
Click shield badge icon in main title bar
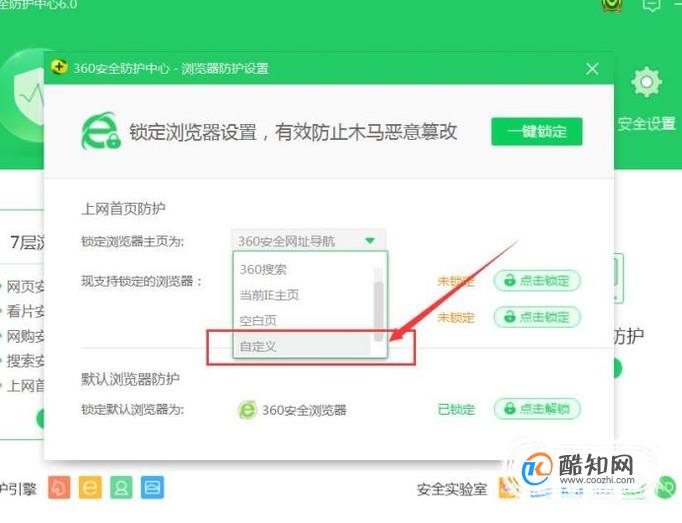pos(612,5)
